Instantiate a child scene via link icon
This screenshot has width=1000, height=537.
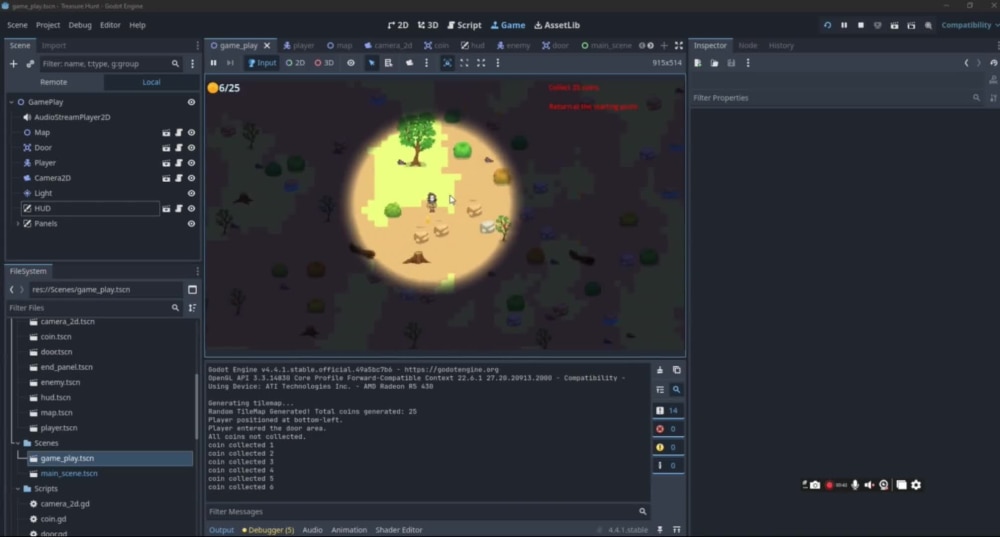pos(30,64)
